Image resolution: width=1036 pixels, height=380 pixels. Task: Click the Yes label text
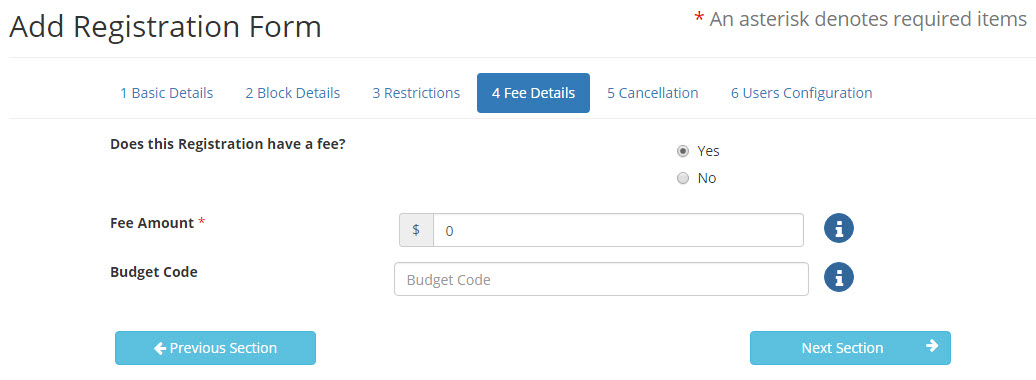pyautogui.click(x=708, y=151)
